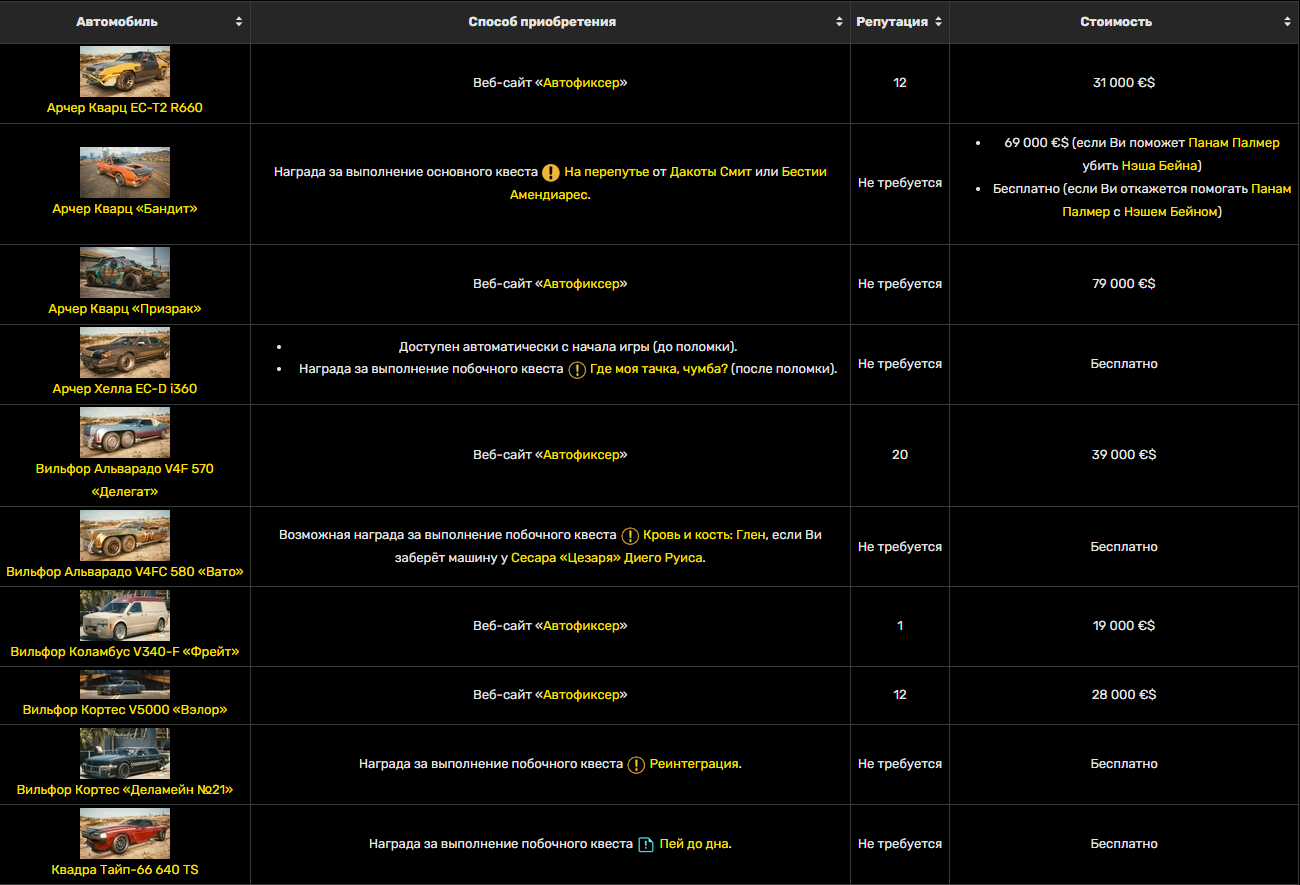
Task: Open Вильфор Коламбус «Фрейт» van image
Action: coord(125,615)
